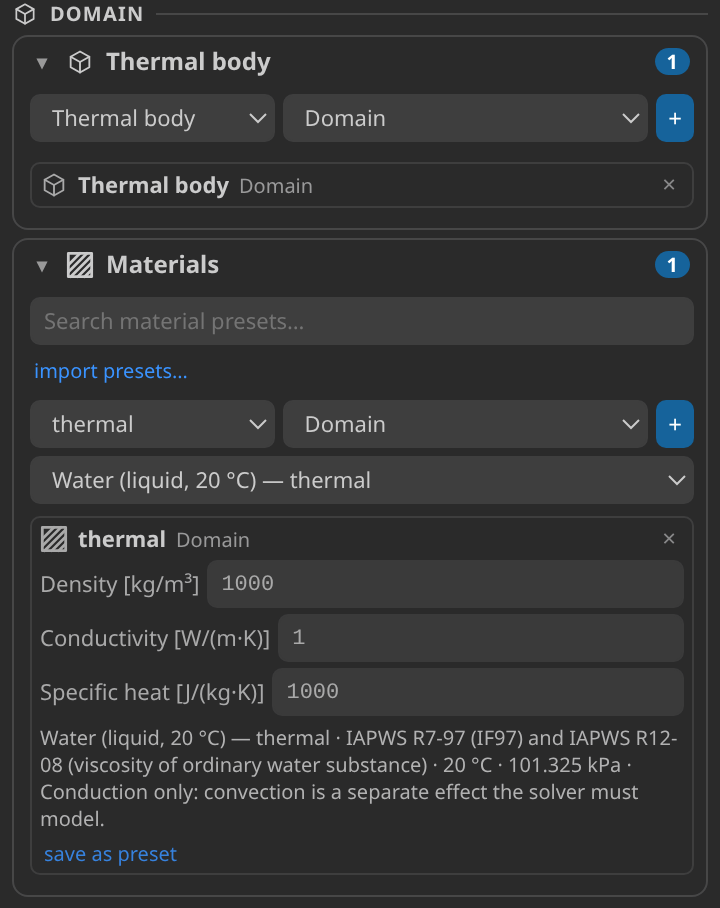Click the hatched Materials section icon
This screenshot has width=720, height=908.
click(x=80, y=265)
